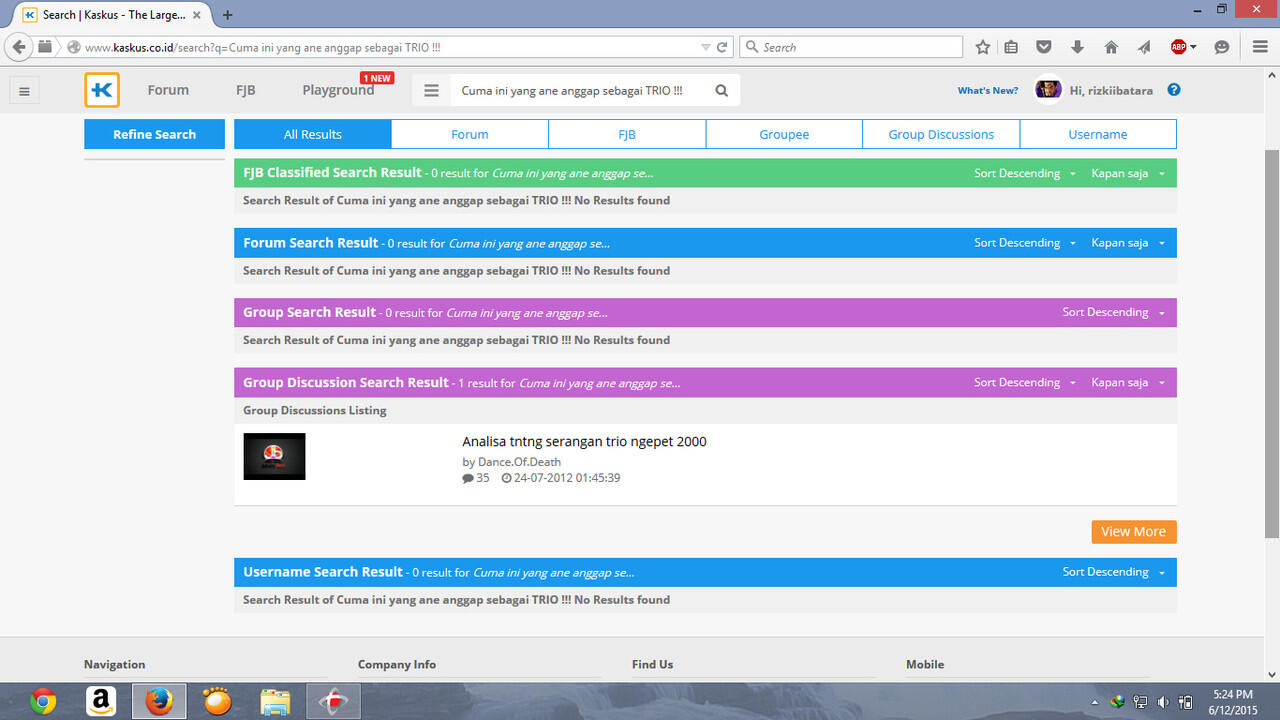Open the File Explorer taskbar icon

275,702
